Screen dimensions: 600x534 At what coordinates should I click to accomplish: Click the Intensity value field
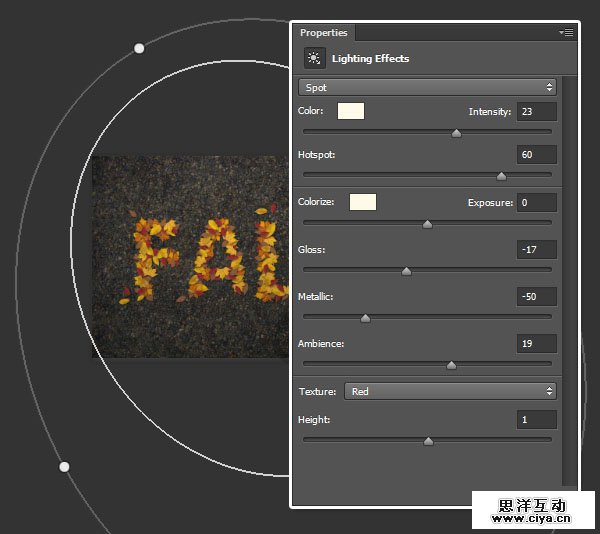[537, 112]
